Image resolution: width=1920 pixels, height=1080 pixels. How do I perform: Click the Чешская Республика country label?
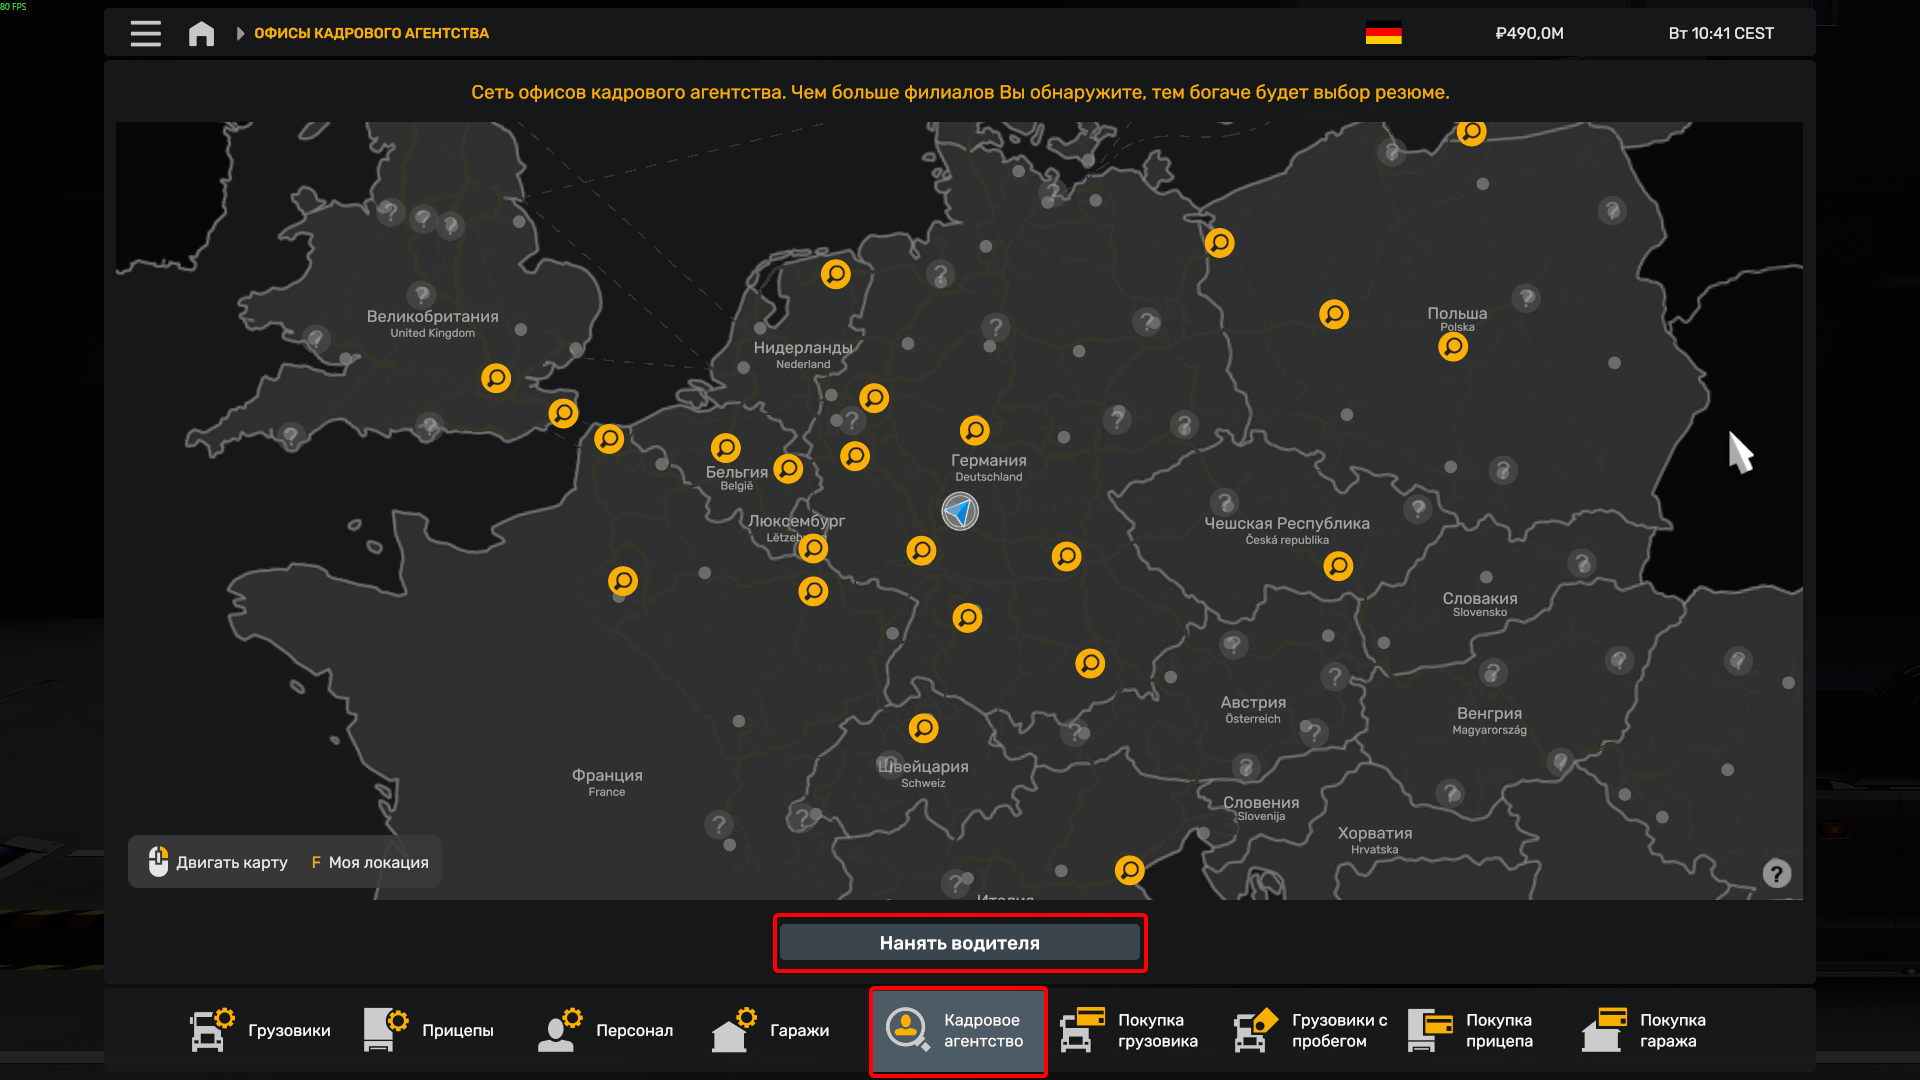pyautogui.click(x=1287, y=524)
